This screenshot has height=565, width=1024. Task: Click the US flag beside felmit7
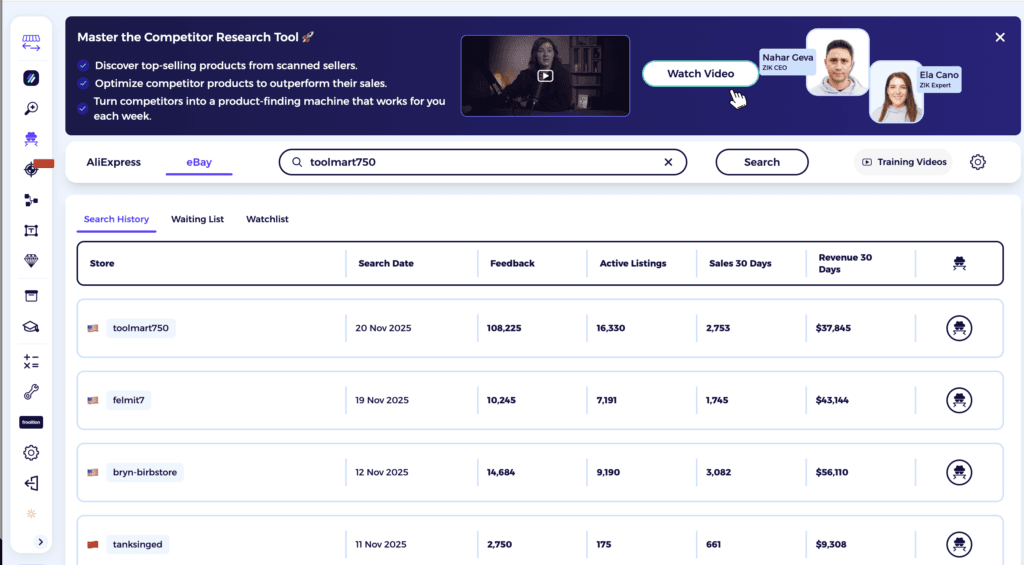click(93, 400)
